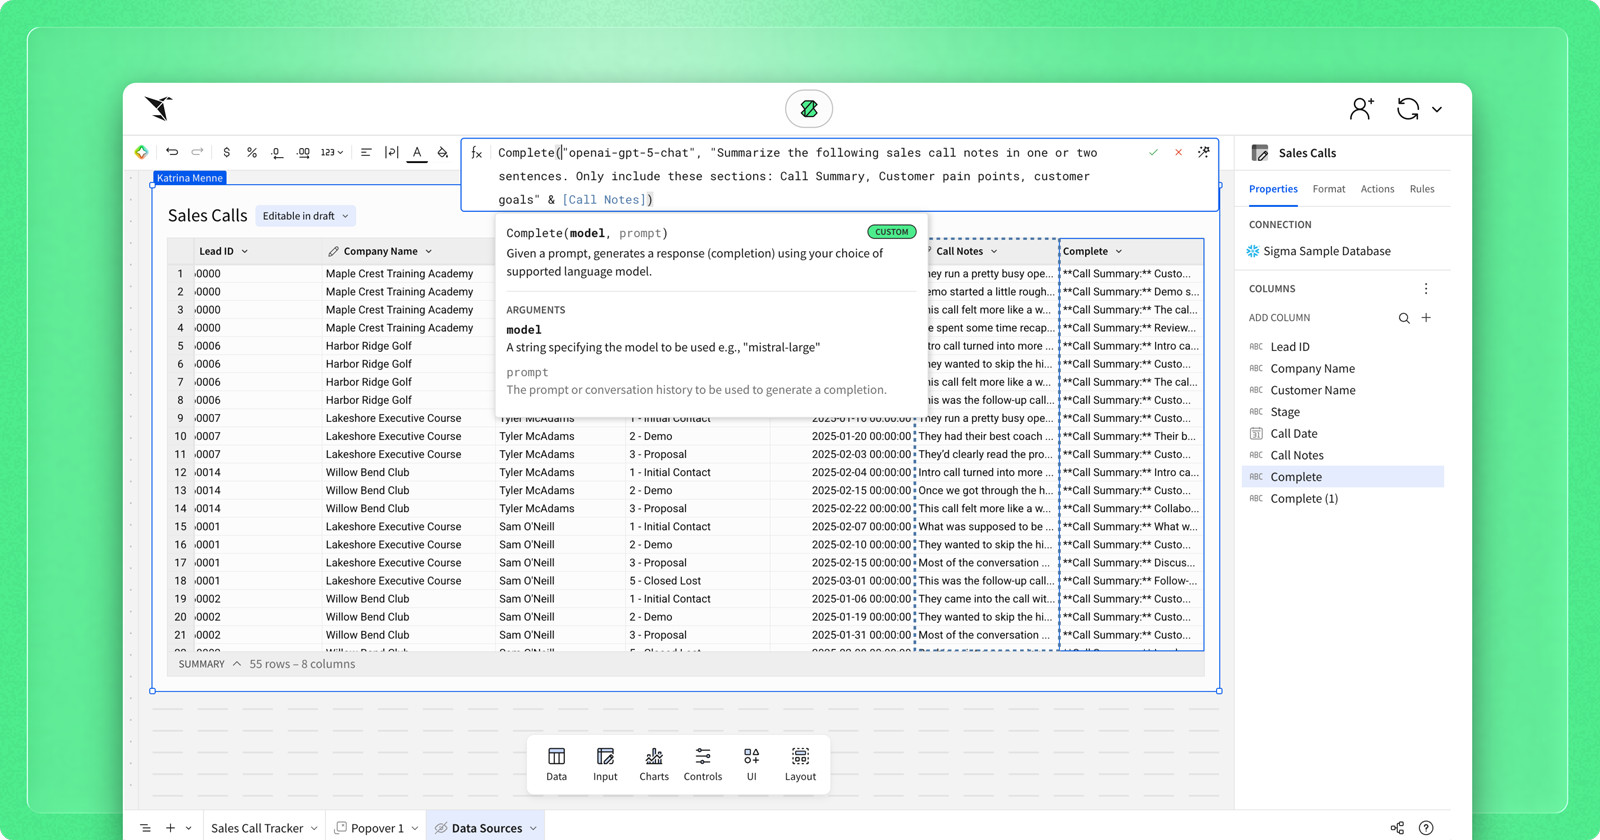Add a new page with plus
Screen dimensions: 1600x840
click(x=171, y=828)
